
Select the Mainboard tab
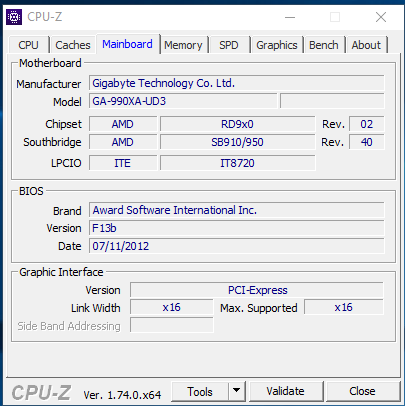(x=127, y=44)
